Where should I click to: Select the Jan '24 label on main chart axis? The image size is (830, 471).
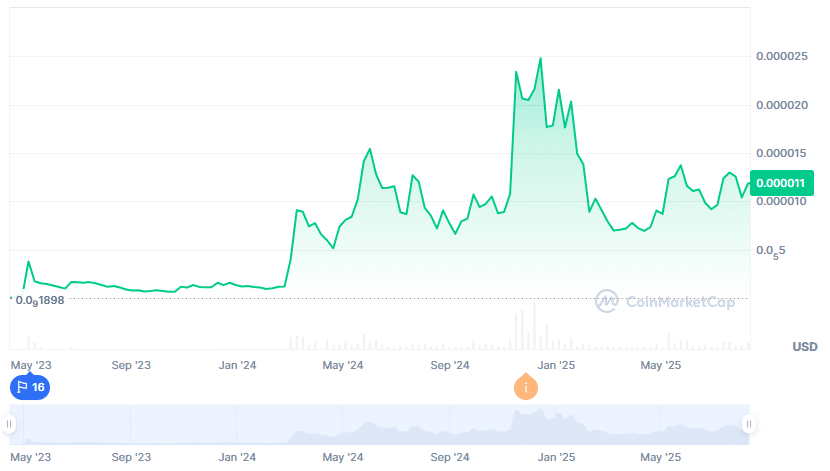(238, 366)
